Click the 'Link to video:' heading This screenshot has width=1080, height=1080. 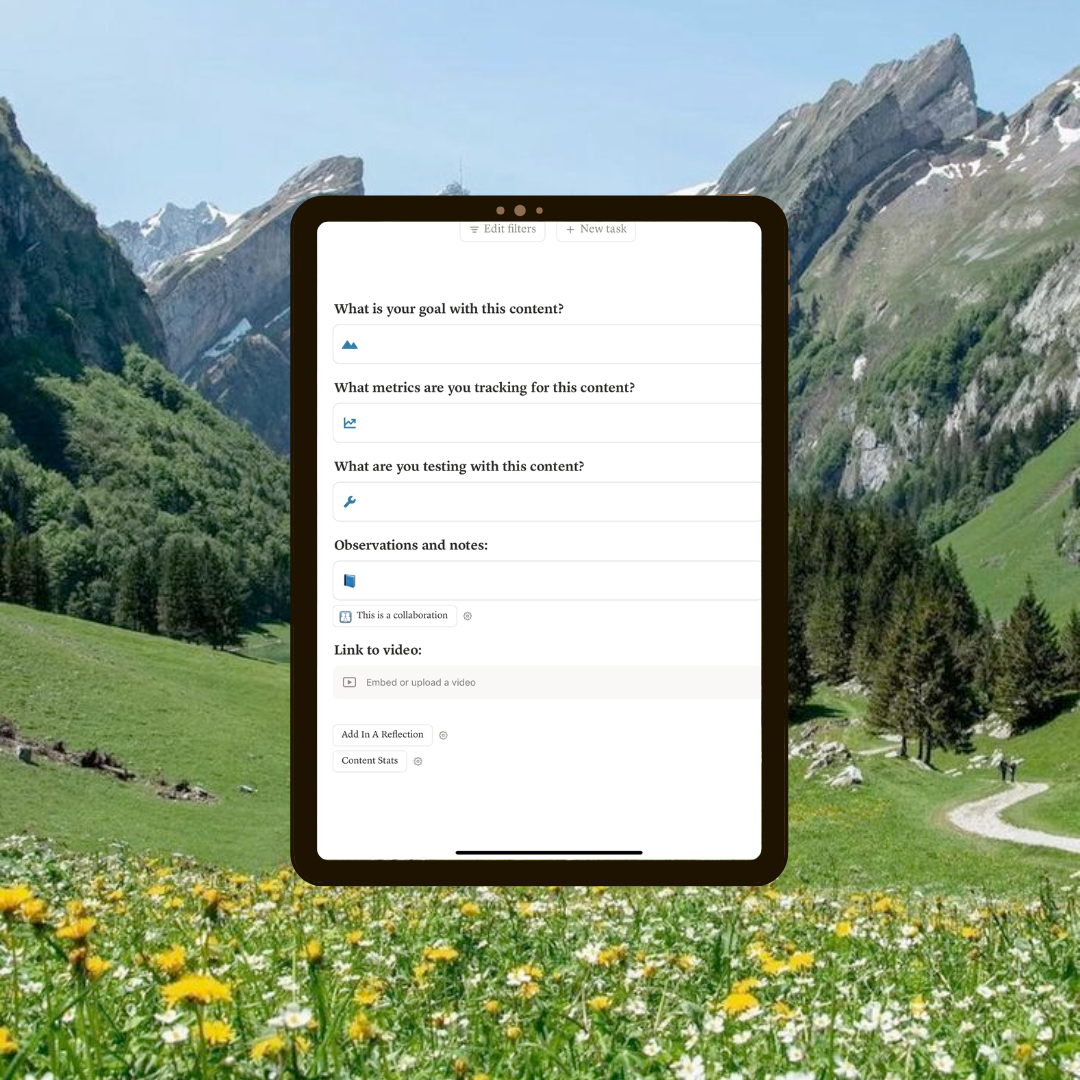378,650
